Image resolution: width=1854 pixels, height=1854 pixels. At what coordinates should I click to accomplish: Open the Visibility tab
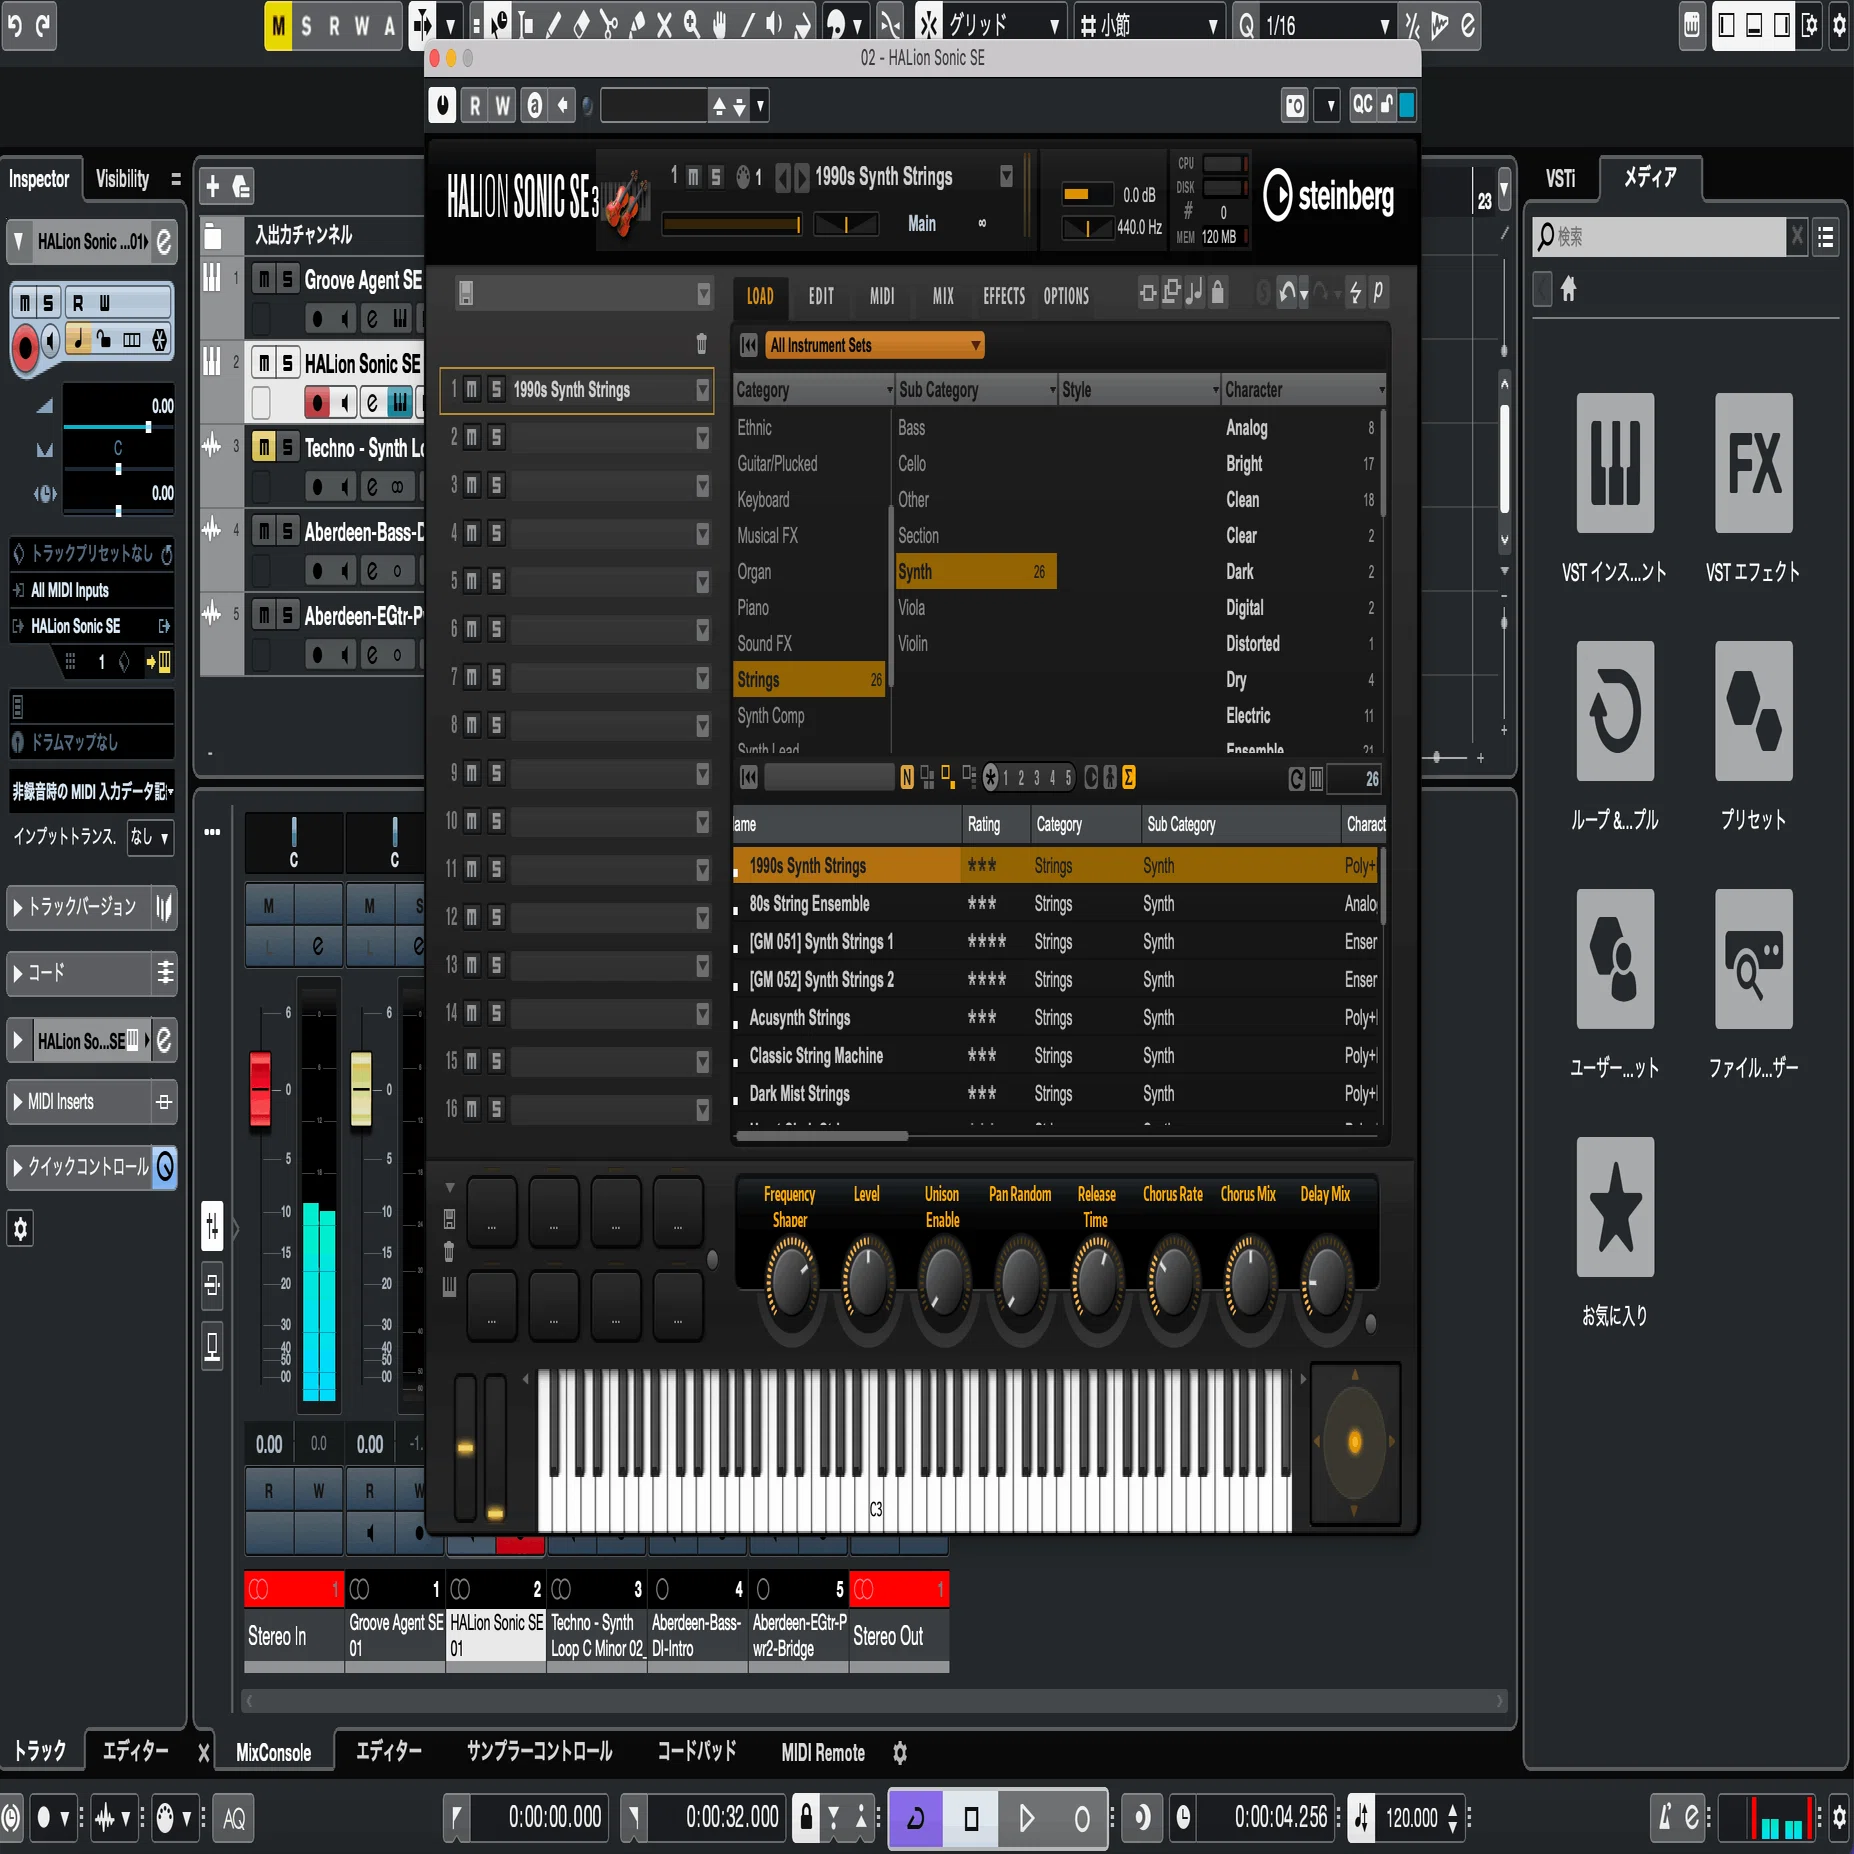pyautogui.click(x=122, y=179)
